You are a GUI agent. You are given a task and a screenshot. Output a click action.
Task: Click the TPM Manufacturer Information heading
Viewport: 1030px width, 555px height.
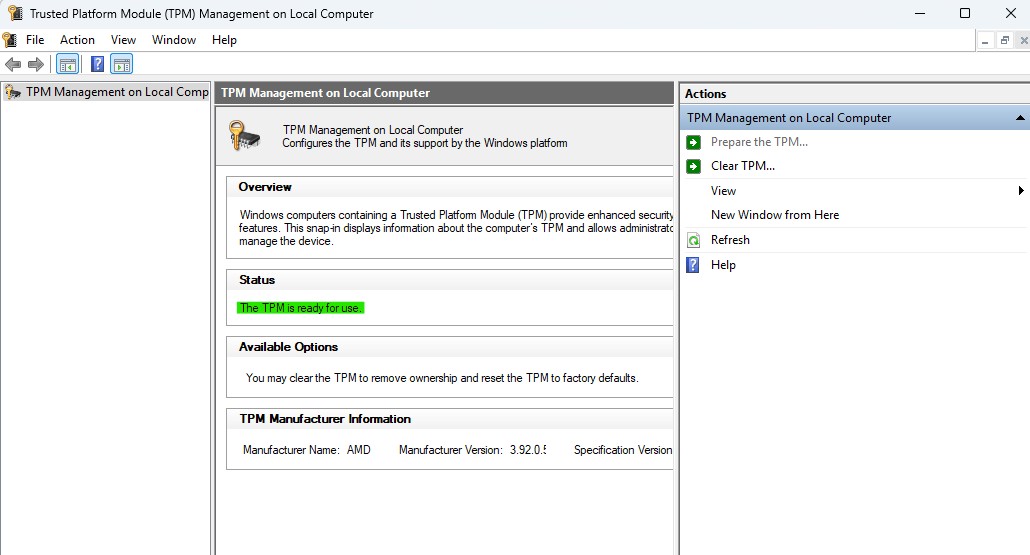pos(325,419)
